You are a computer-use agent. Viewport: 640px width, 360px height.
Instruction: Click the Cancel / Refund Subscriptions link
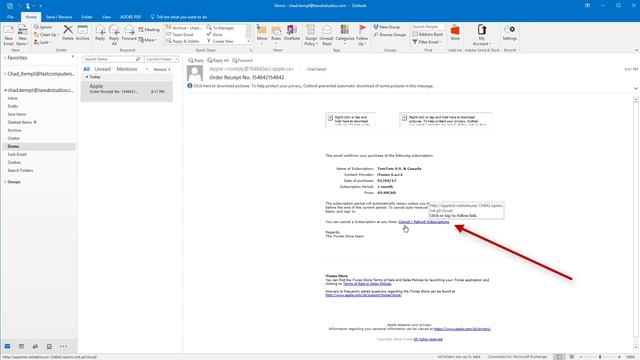click(424, 222)
